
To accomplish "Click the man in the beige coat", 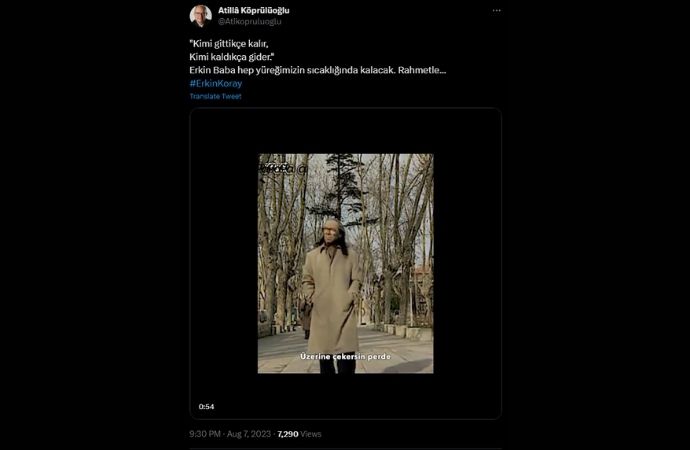I will pos(332,295).
